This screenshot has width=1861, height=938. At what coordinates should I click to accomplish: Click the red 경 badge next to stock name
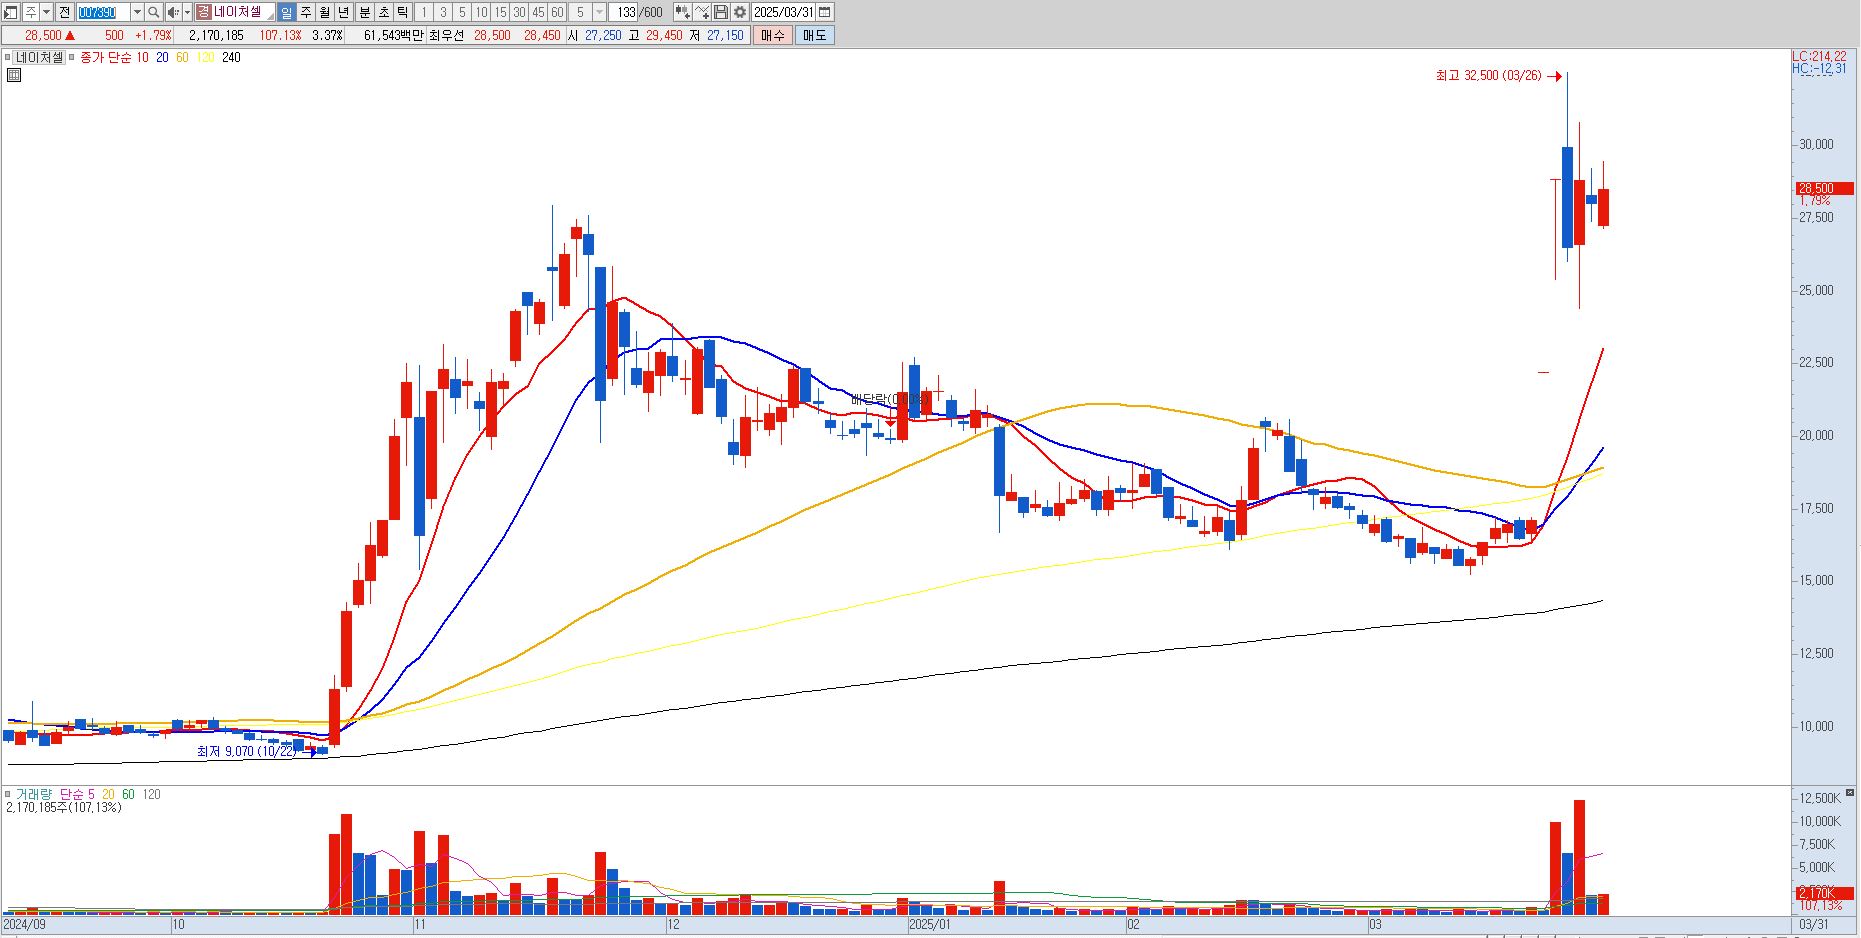pos(203,12)
